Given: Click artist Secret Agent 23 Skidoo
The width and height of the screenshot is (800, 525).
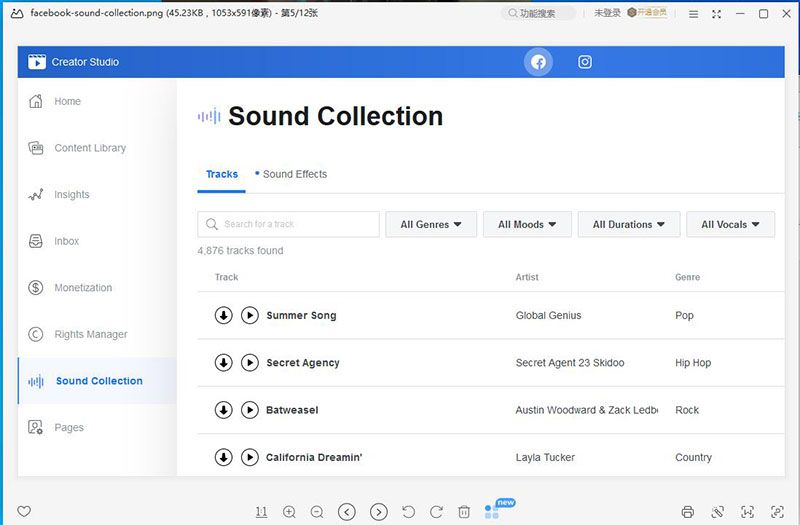Looking at the screenshot, I should coord(570,363).
